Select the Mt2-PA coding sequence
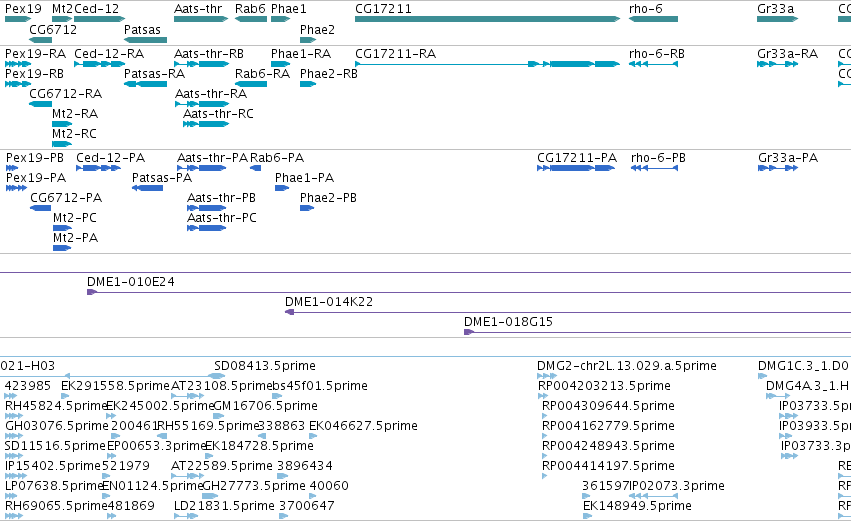 coord(62,248)
